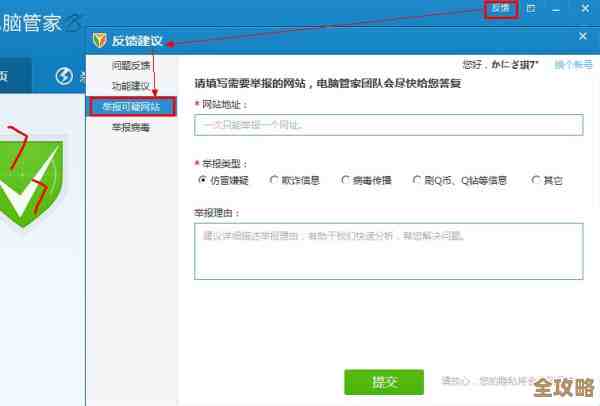Click the shield logo in 反馈建议 dialog title
The height and width of the screenshot is (406, 600).
coord(100,40)
